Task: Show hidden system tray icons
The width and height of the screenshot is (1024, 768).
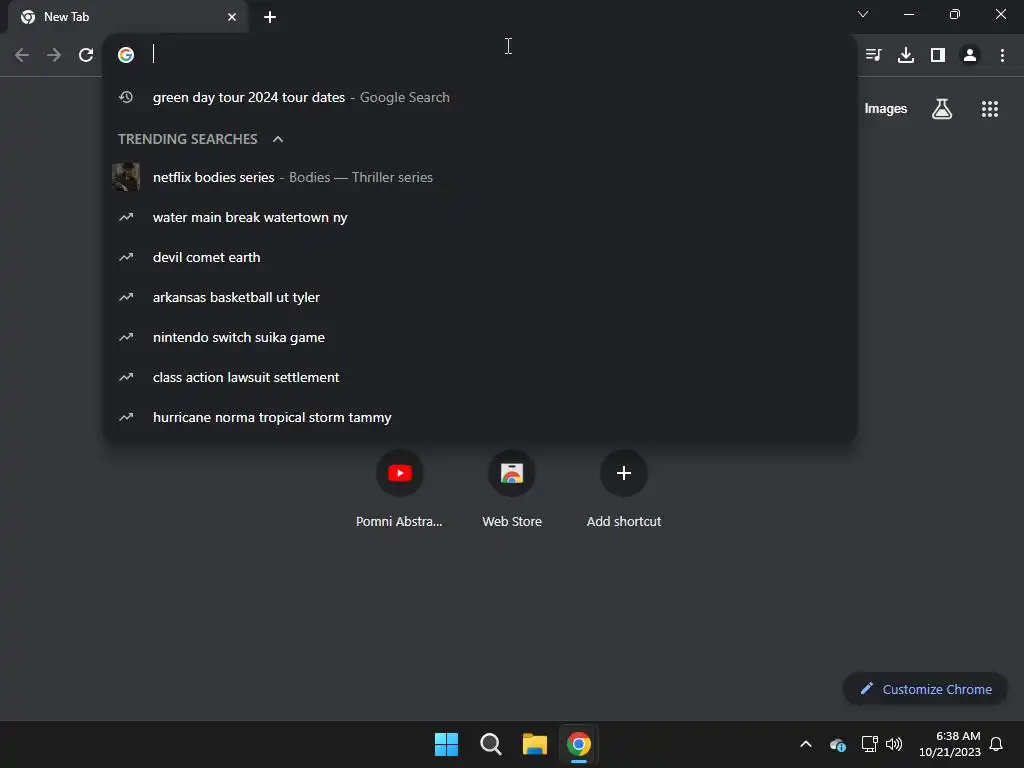Action: click(x=806, y=744)
